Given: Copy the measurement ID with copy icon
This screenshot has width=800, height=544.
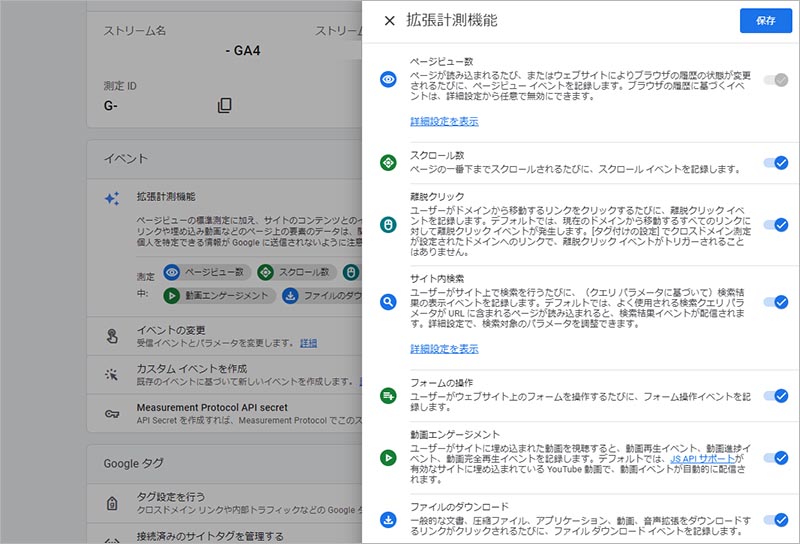Looking at the screenshot, I should [225, 105].
